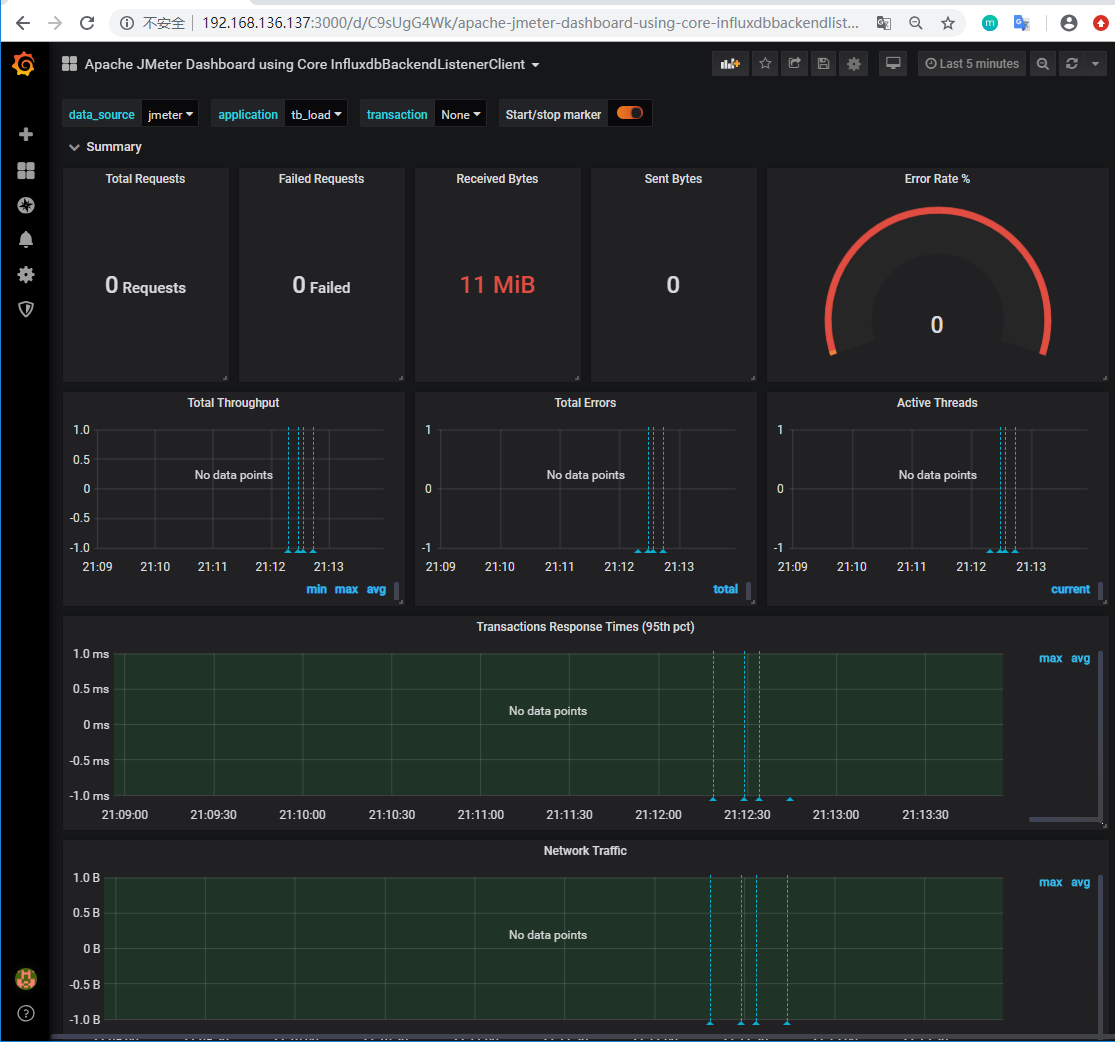The image size is (1115, 1042).
Task: Go back with browser back arrow
Action: 23,23
